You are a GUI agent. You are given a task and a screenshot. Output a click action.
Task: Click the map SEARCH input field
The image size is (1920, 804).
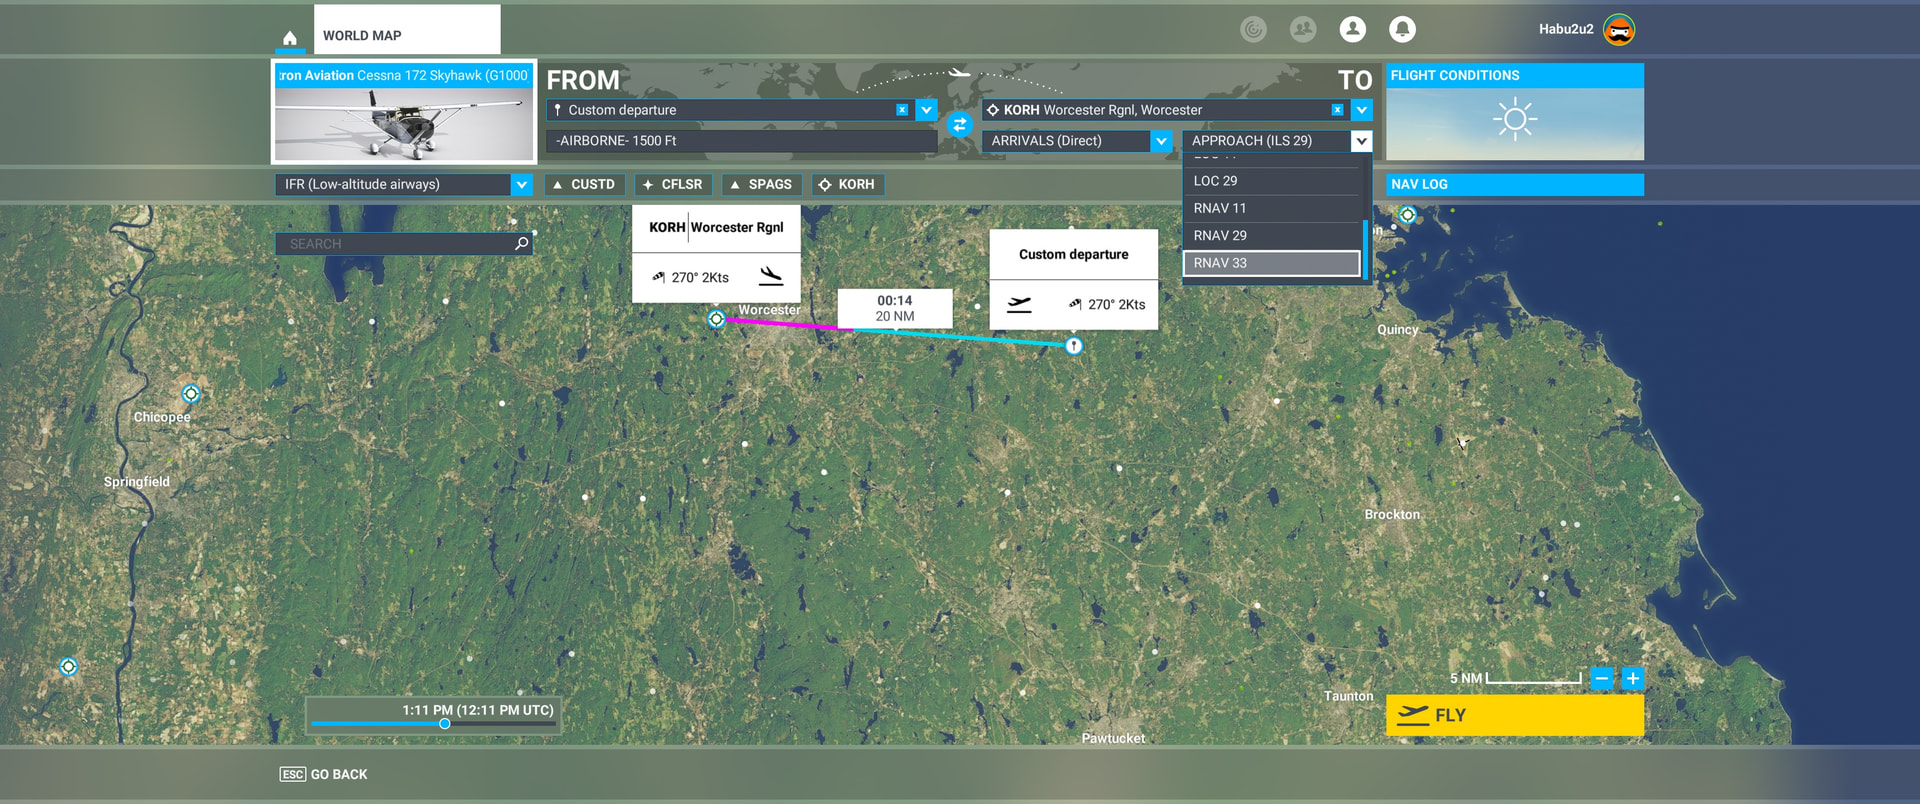pos(403,243)
